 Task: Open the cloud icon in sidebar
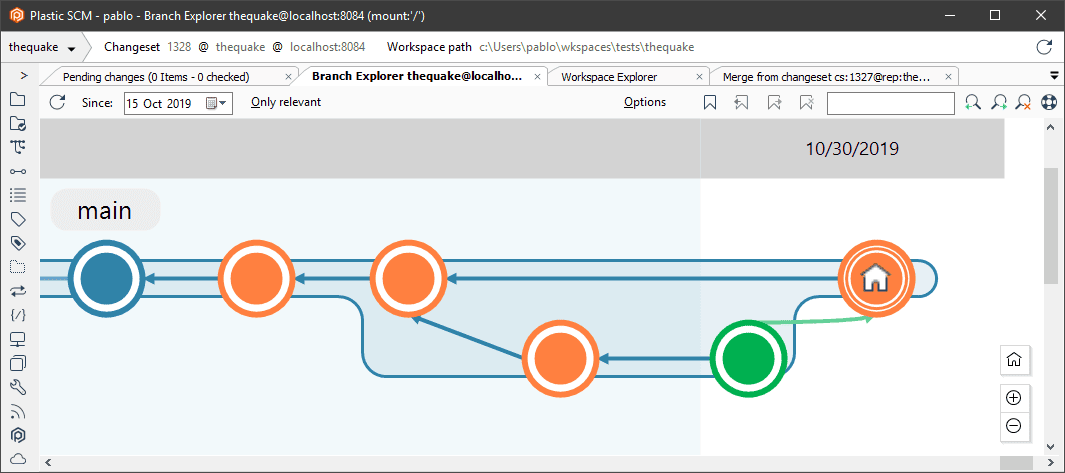[x=18, y=458]
